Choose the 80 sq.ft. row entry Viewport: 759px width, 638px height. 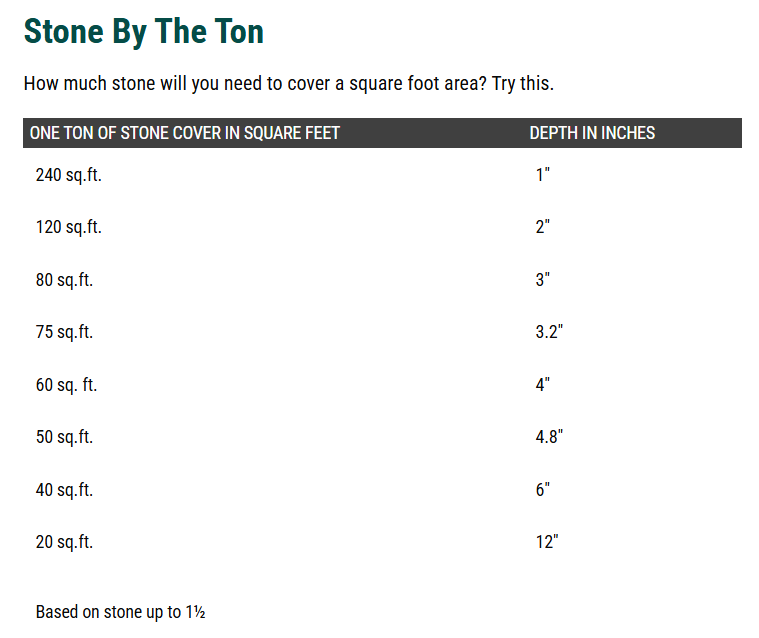pos(64,280)
